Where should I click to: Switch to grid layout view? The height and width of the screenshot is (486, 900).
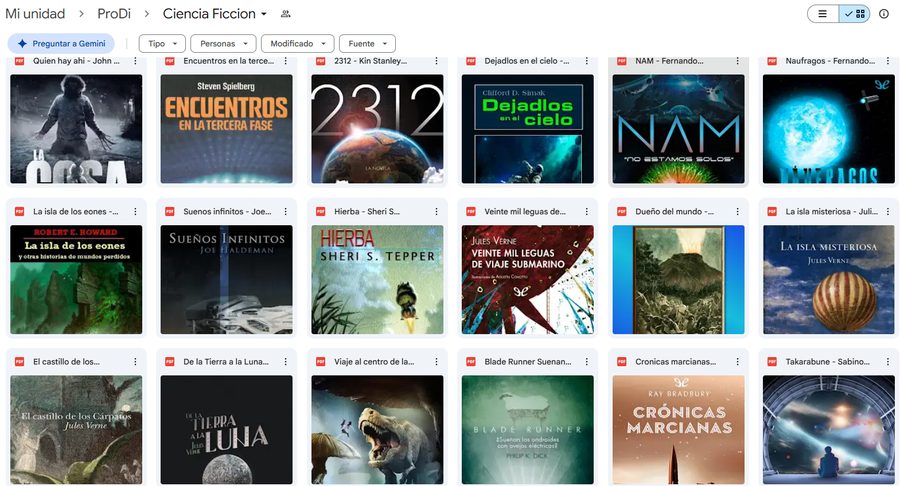[855, 14]
